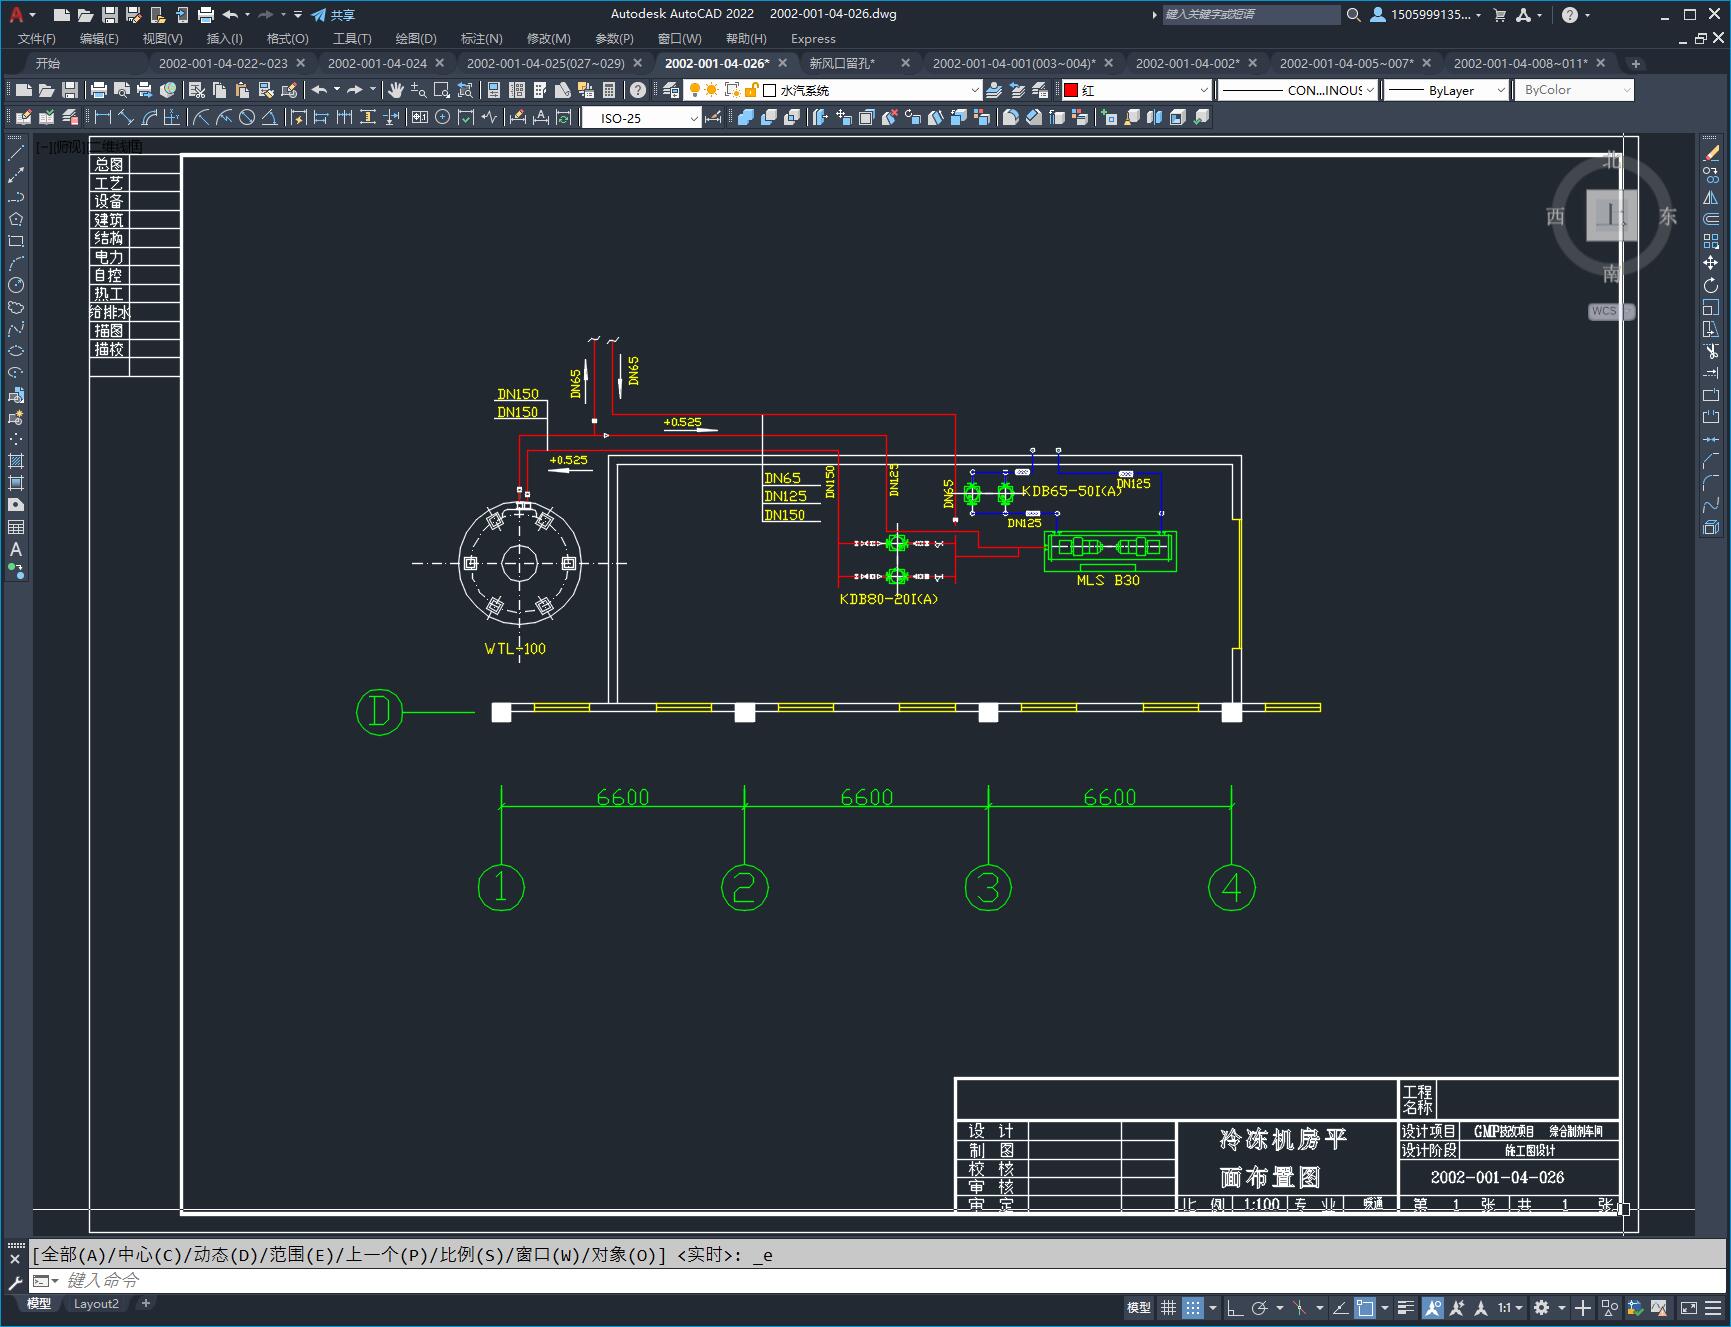Click the keyword search box in title bar
This screenshot has height=1327, width=1731.
(x=1251, y=14)
